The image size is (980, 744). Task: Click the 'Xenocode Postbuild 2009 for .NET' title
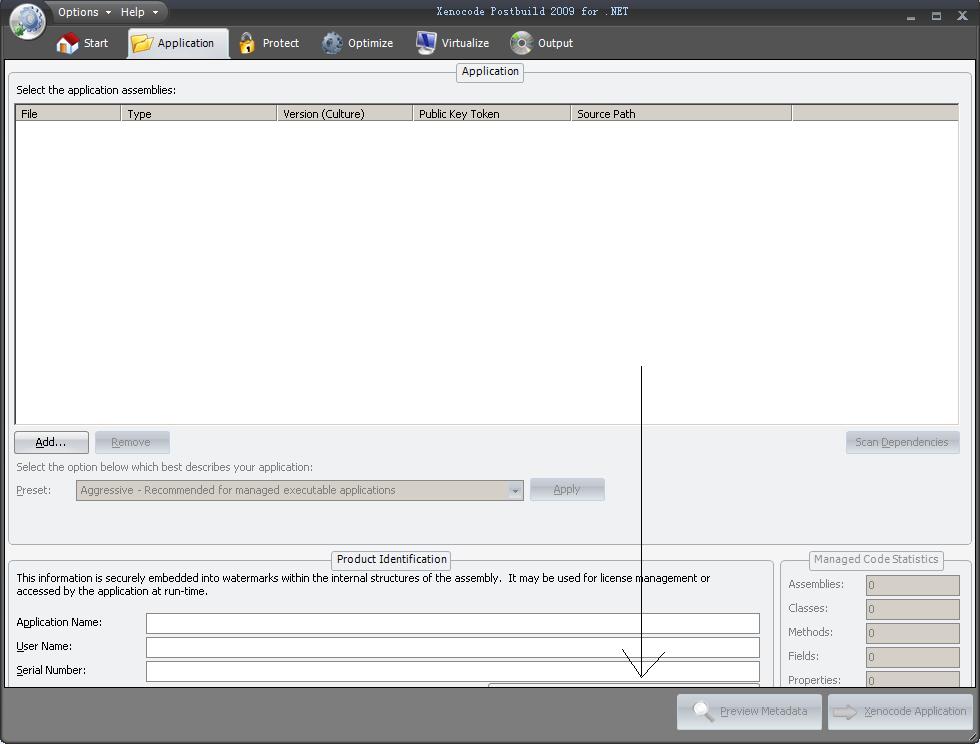(x=532, y=11)
